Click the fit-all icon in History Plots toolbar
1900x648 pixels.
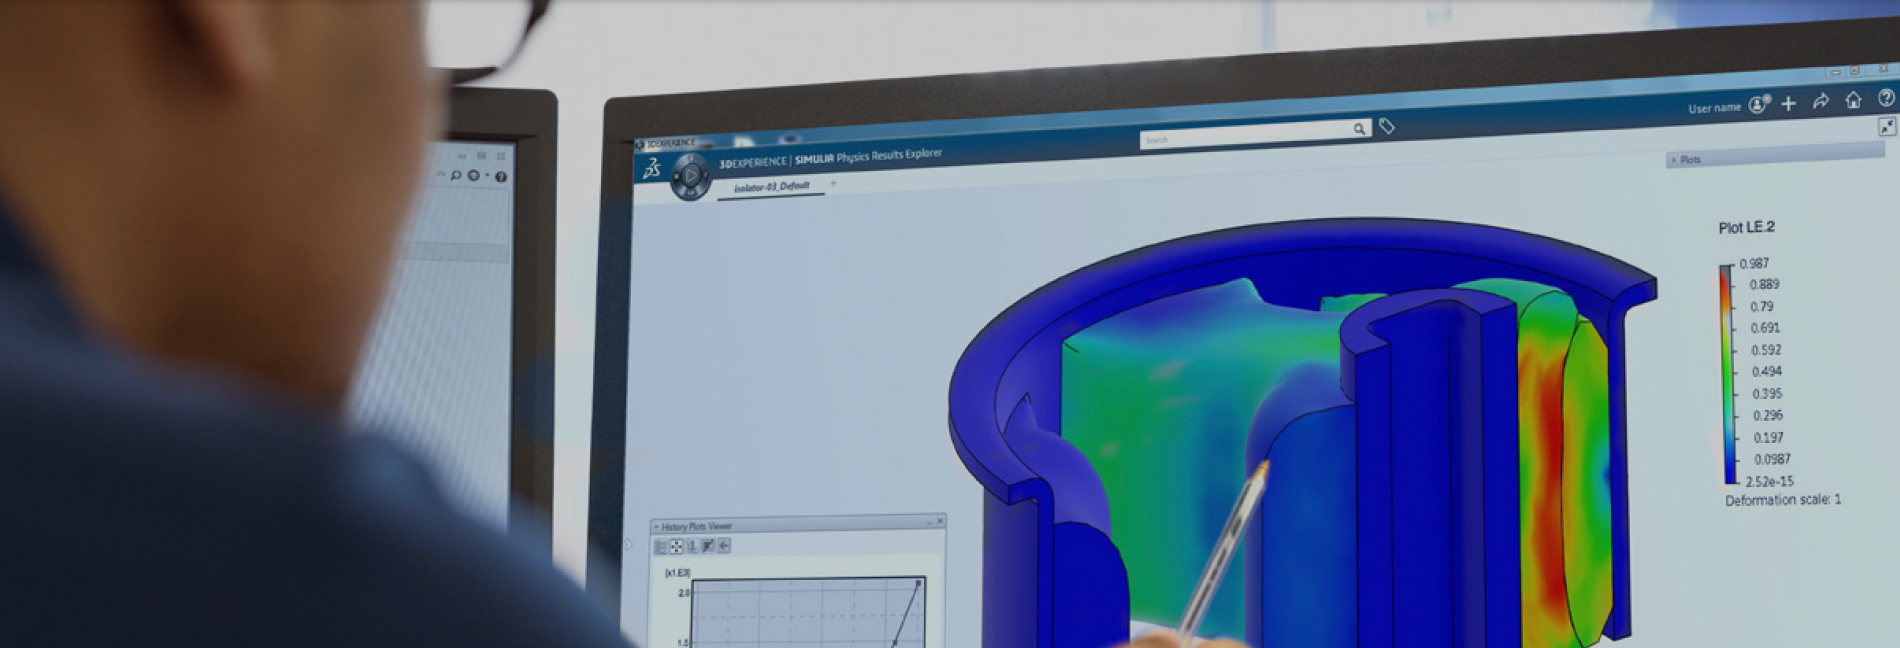pyautogui.click(x=676, y=546)
